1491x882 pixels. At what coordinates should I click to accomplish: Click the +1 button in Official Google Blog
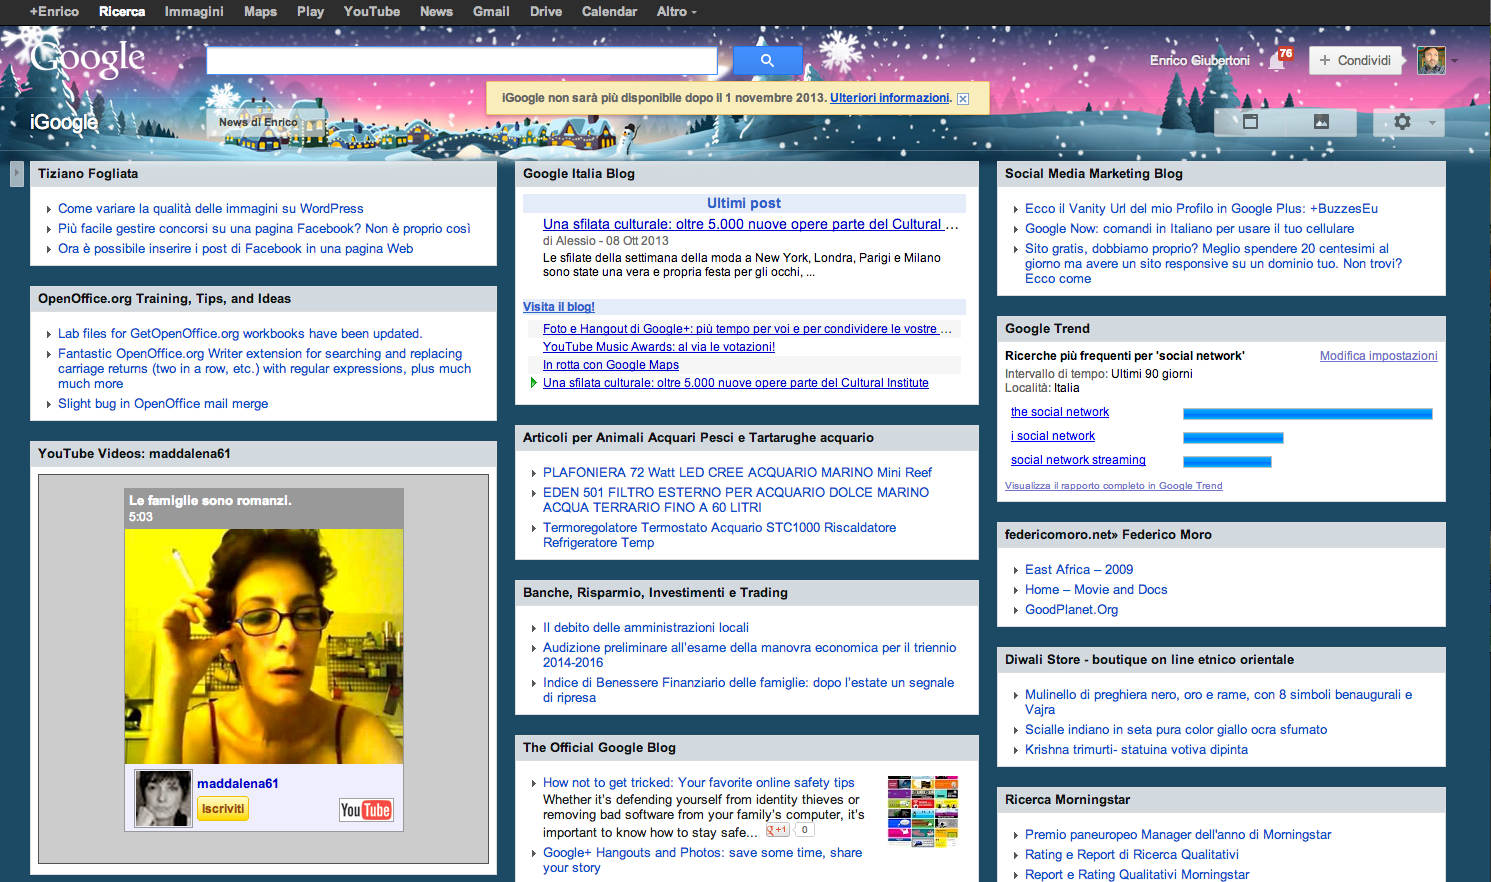click(778, 830)
